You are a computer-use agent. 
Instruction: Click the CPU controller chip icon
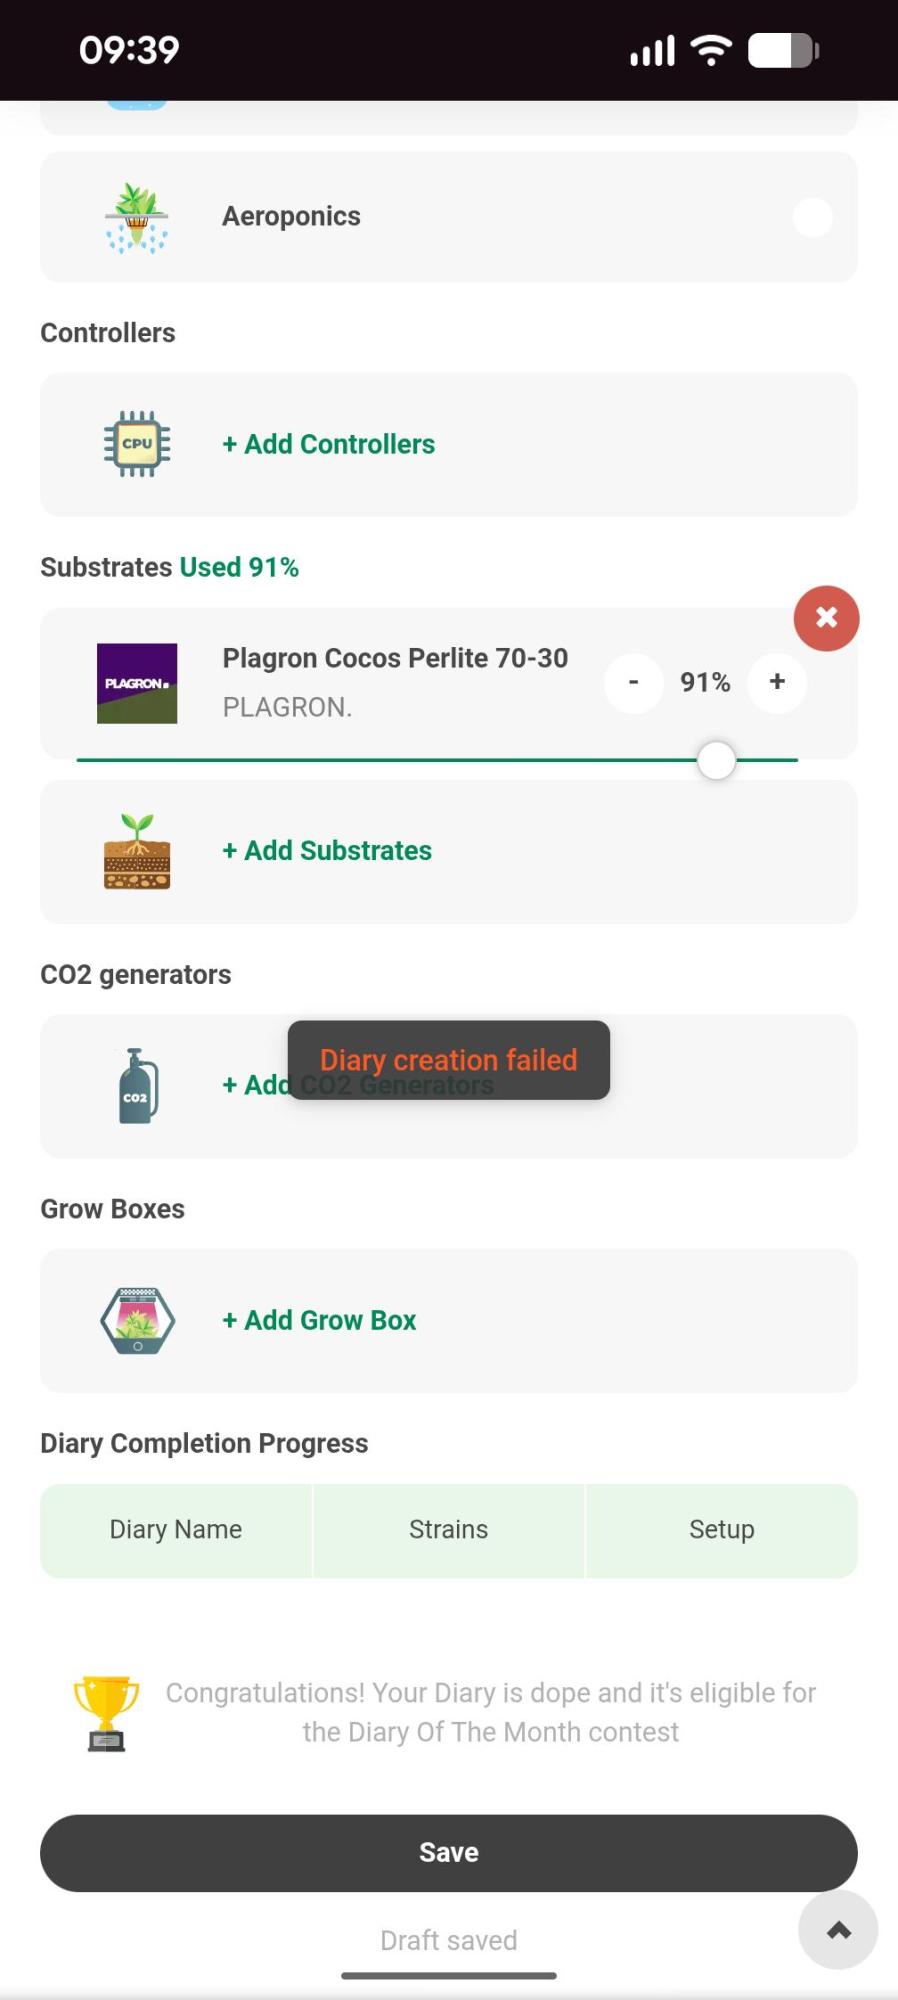tap(137, 444)
